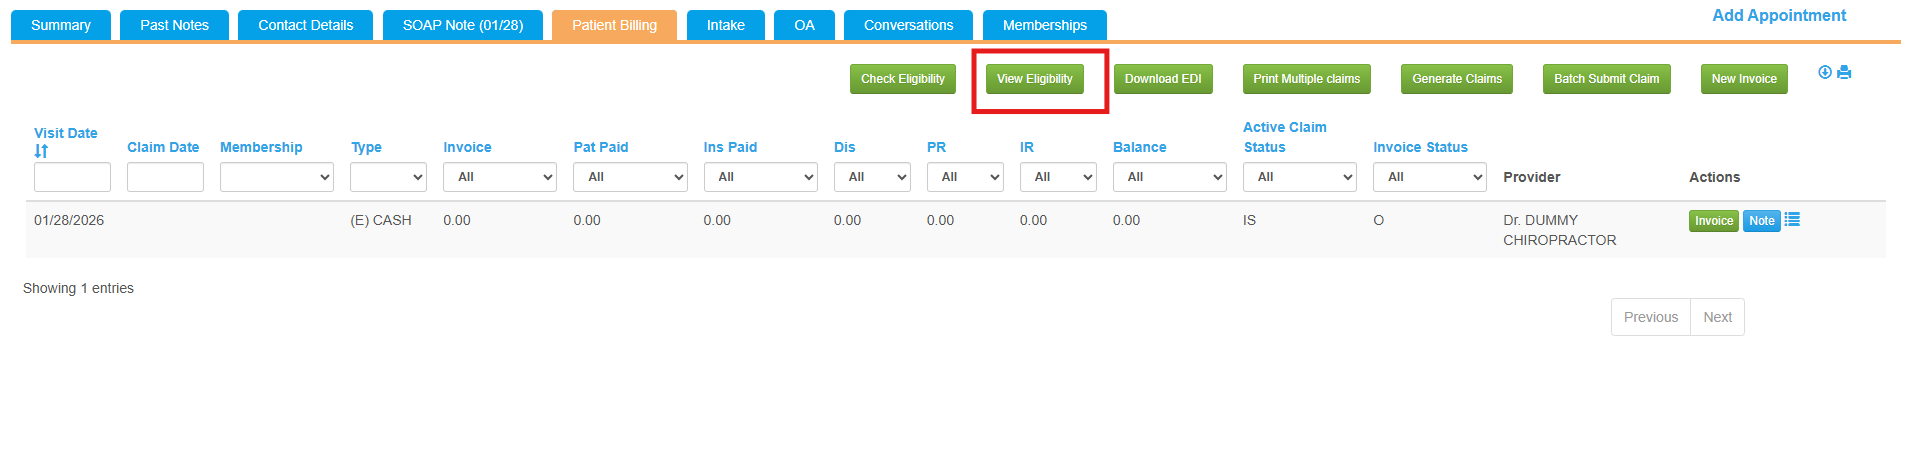Toggle Visit Date sort arrows

(41, 151)
